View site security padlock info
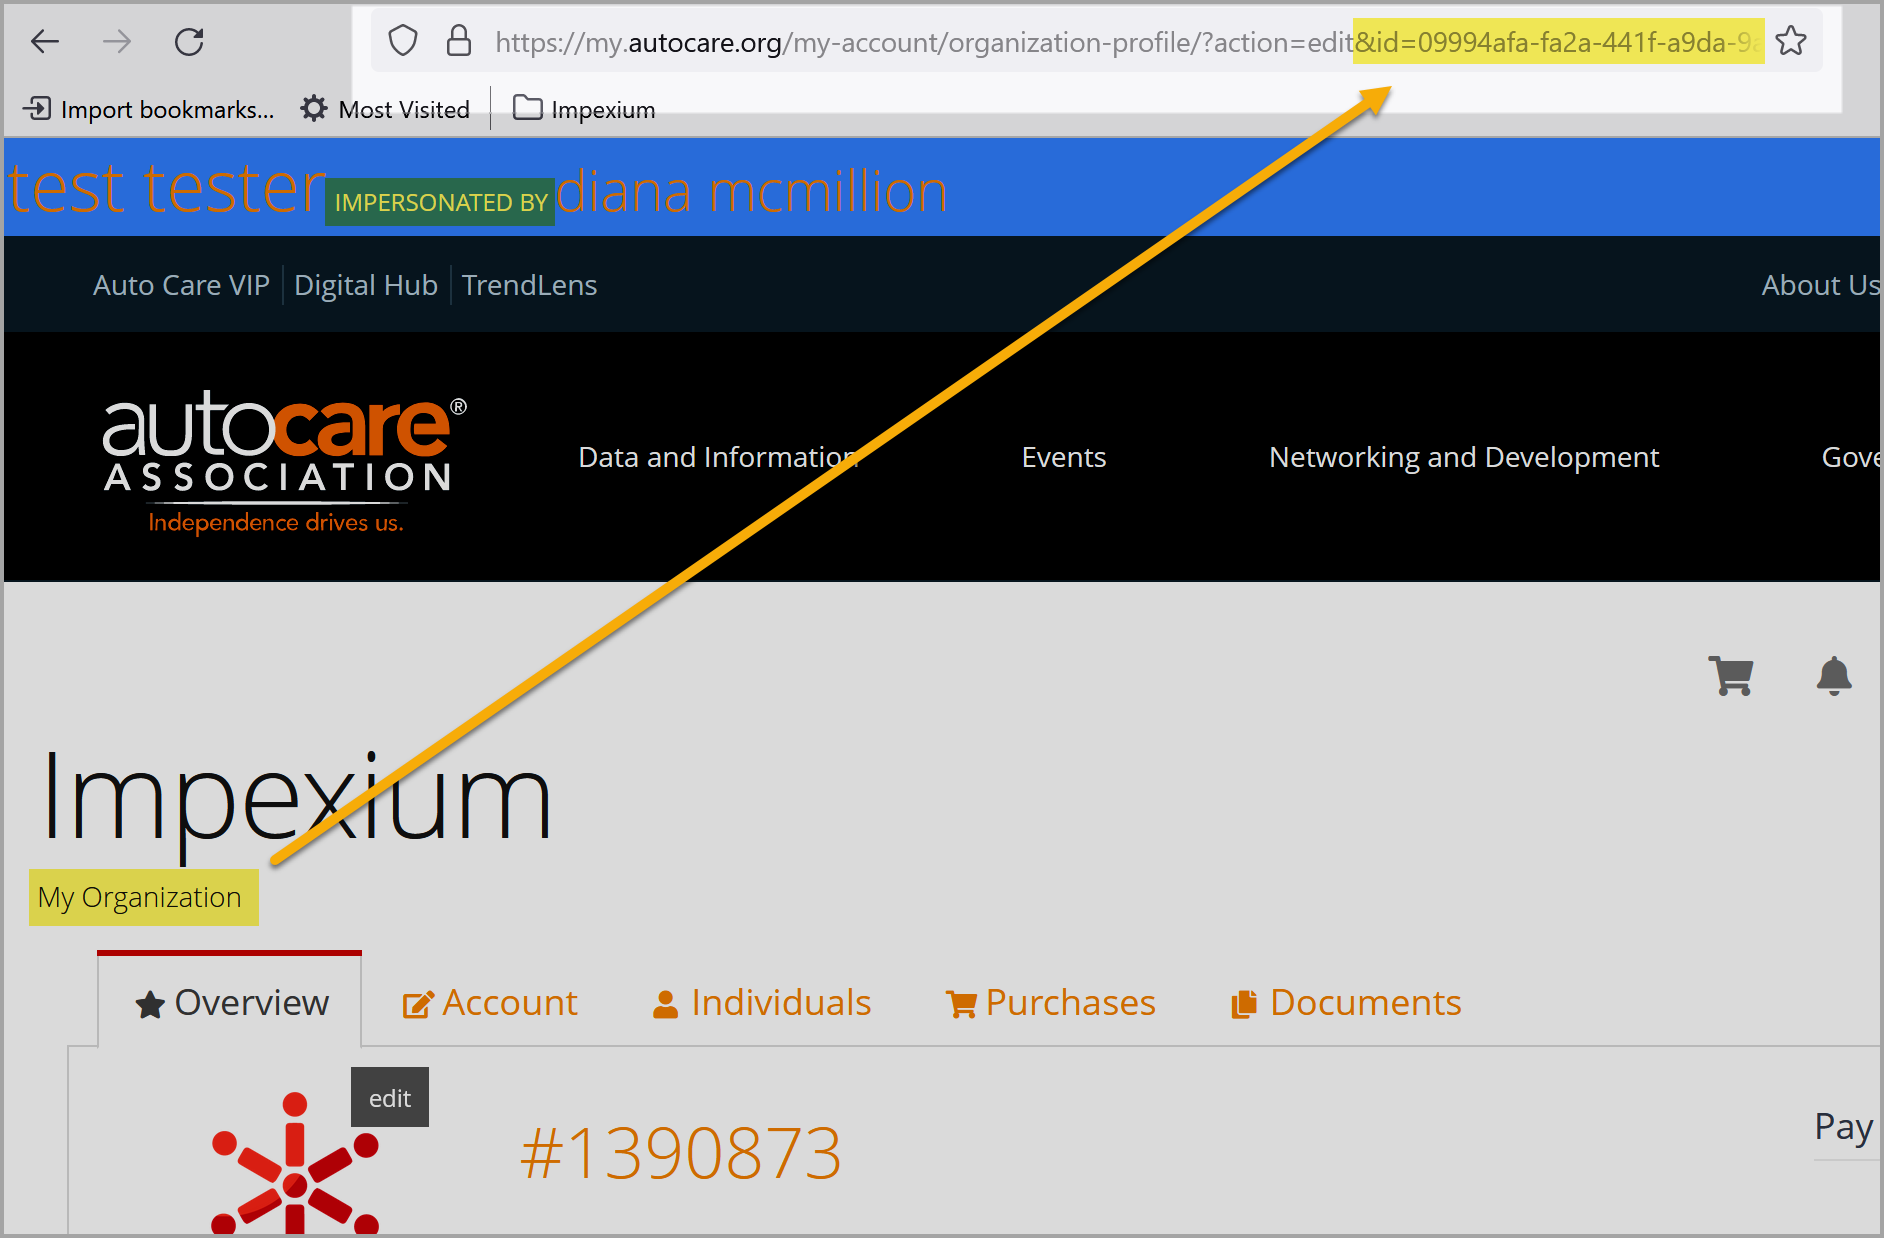The width and height of the screenshot is (1884, 1238). coord(458,41)
